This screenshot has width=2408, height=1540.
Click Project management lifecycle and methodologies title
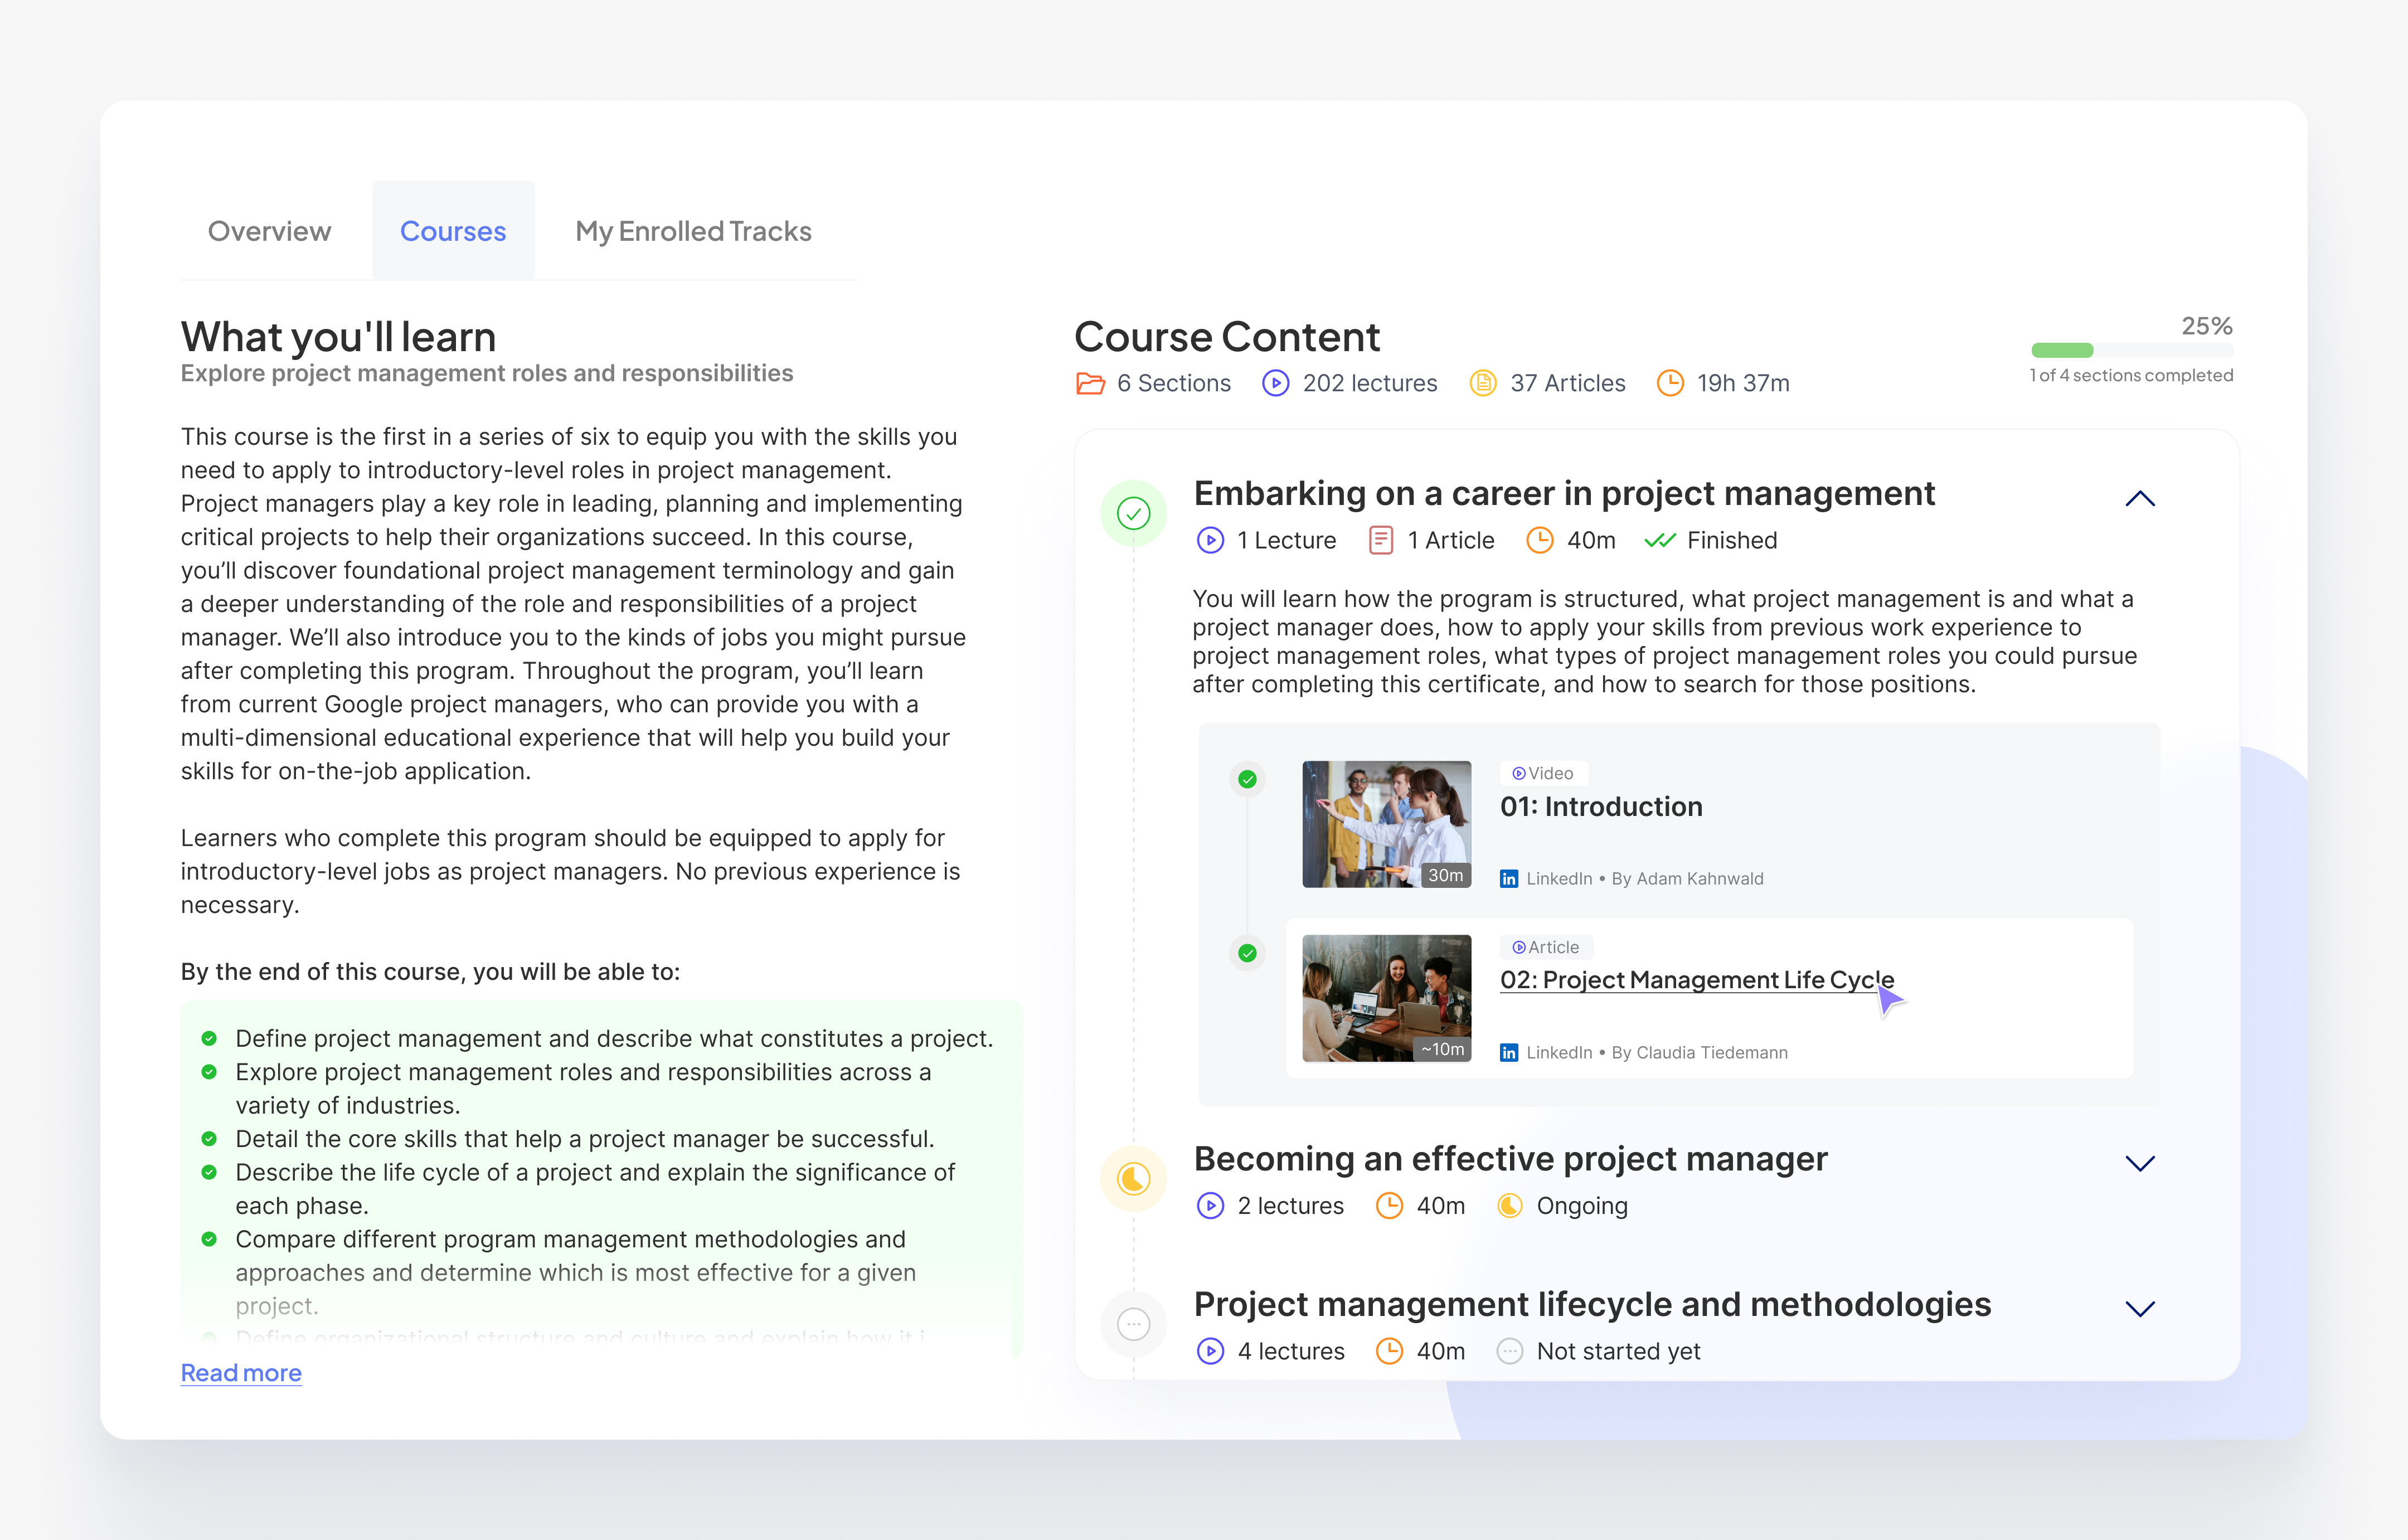[1592, 1305]
